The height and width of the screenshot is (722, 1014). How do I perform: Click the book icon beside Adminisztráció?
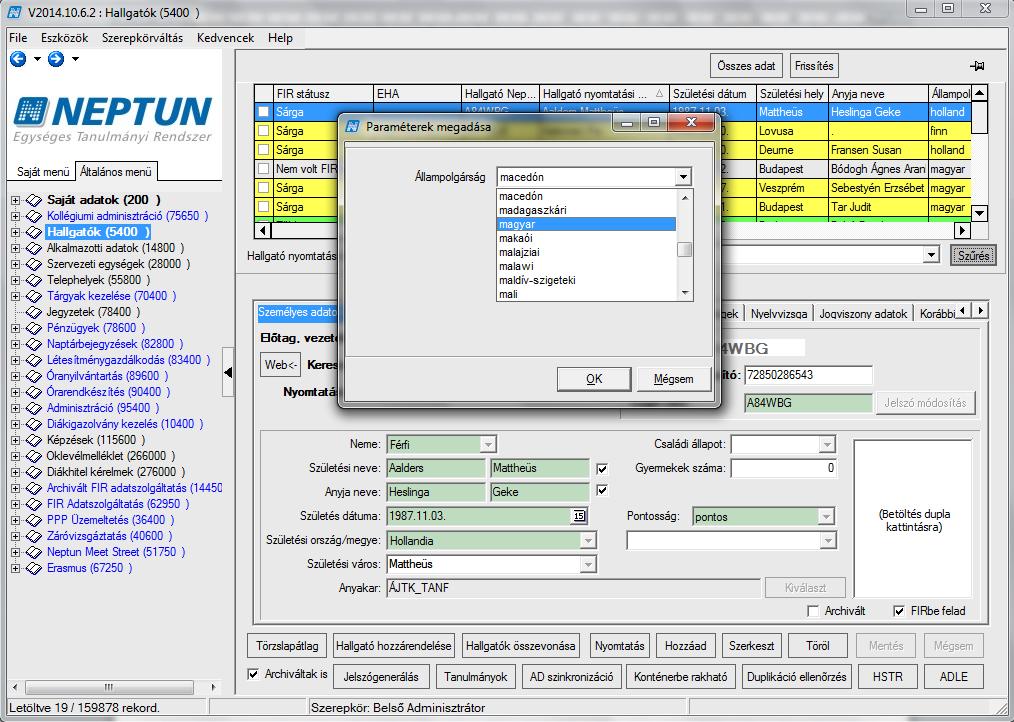click(x=34, y=408)
